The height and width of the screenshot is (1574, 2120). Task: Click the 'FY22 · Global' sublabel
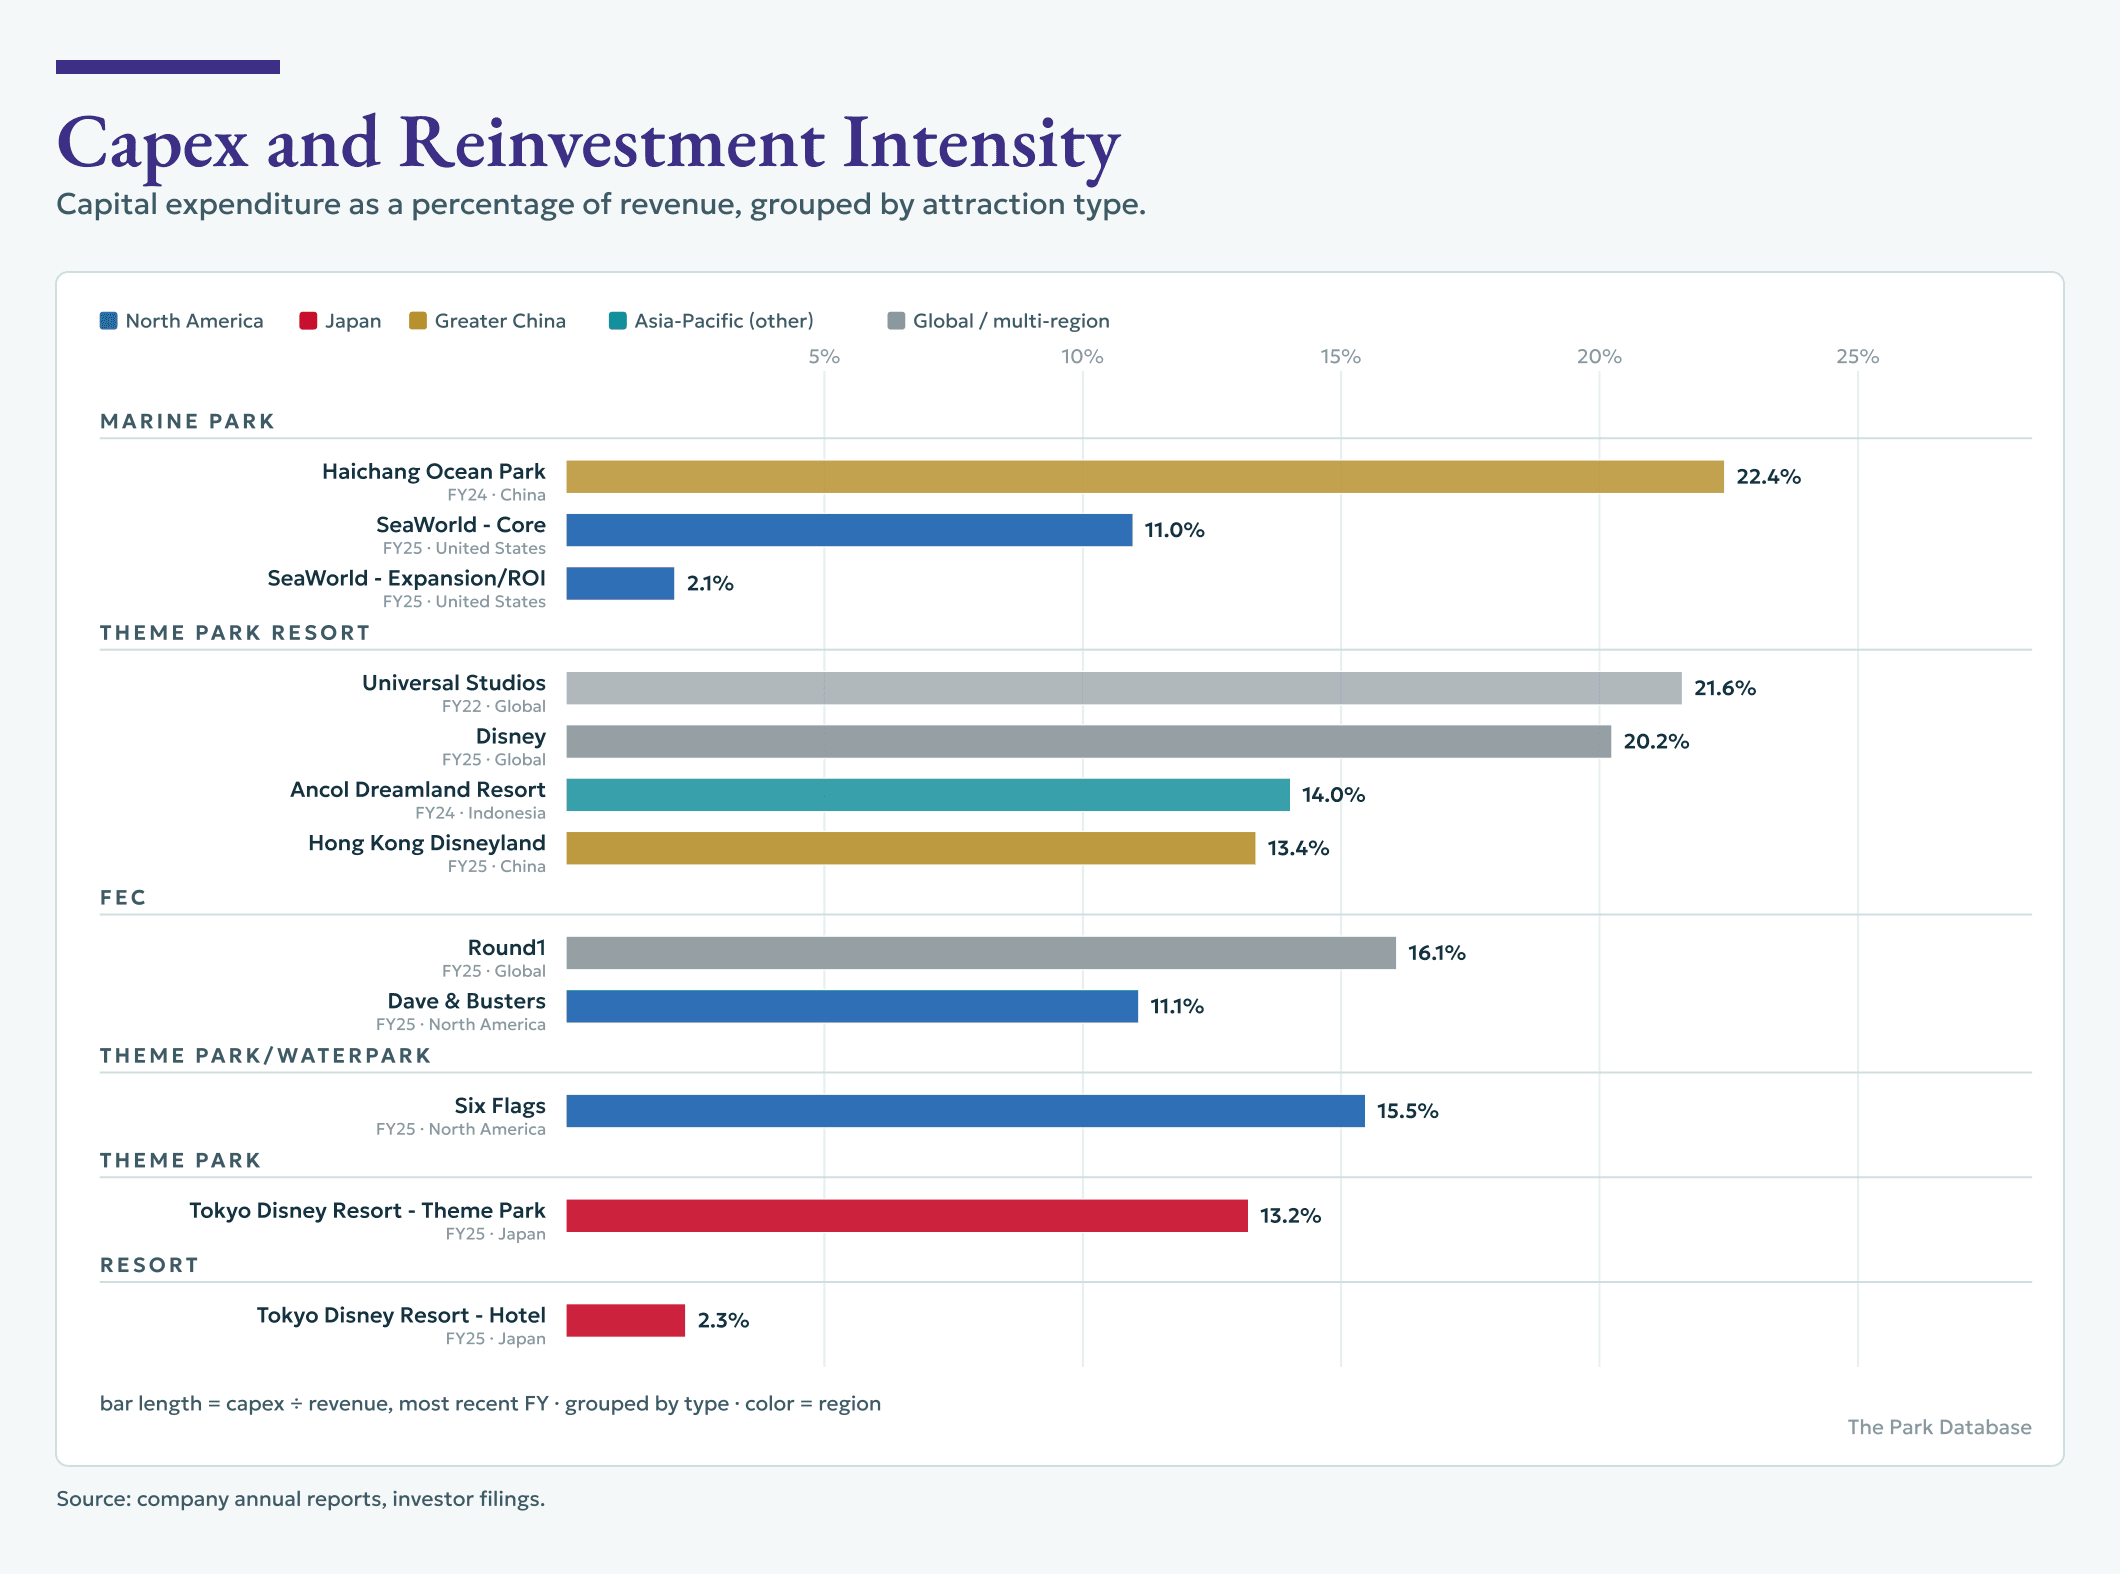pyautogui.click(x=494, y=706)
